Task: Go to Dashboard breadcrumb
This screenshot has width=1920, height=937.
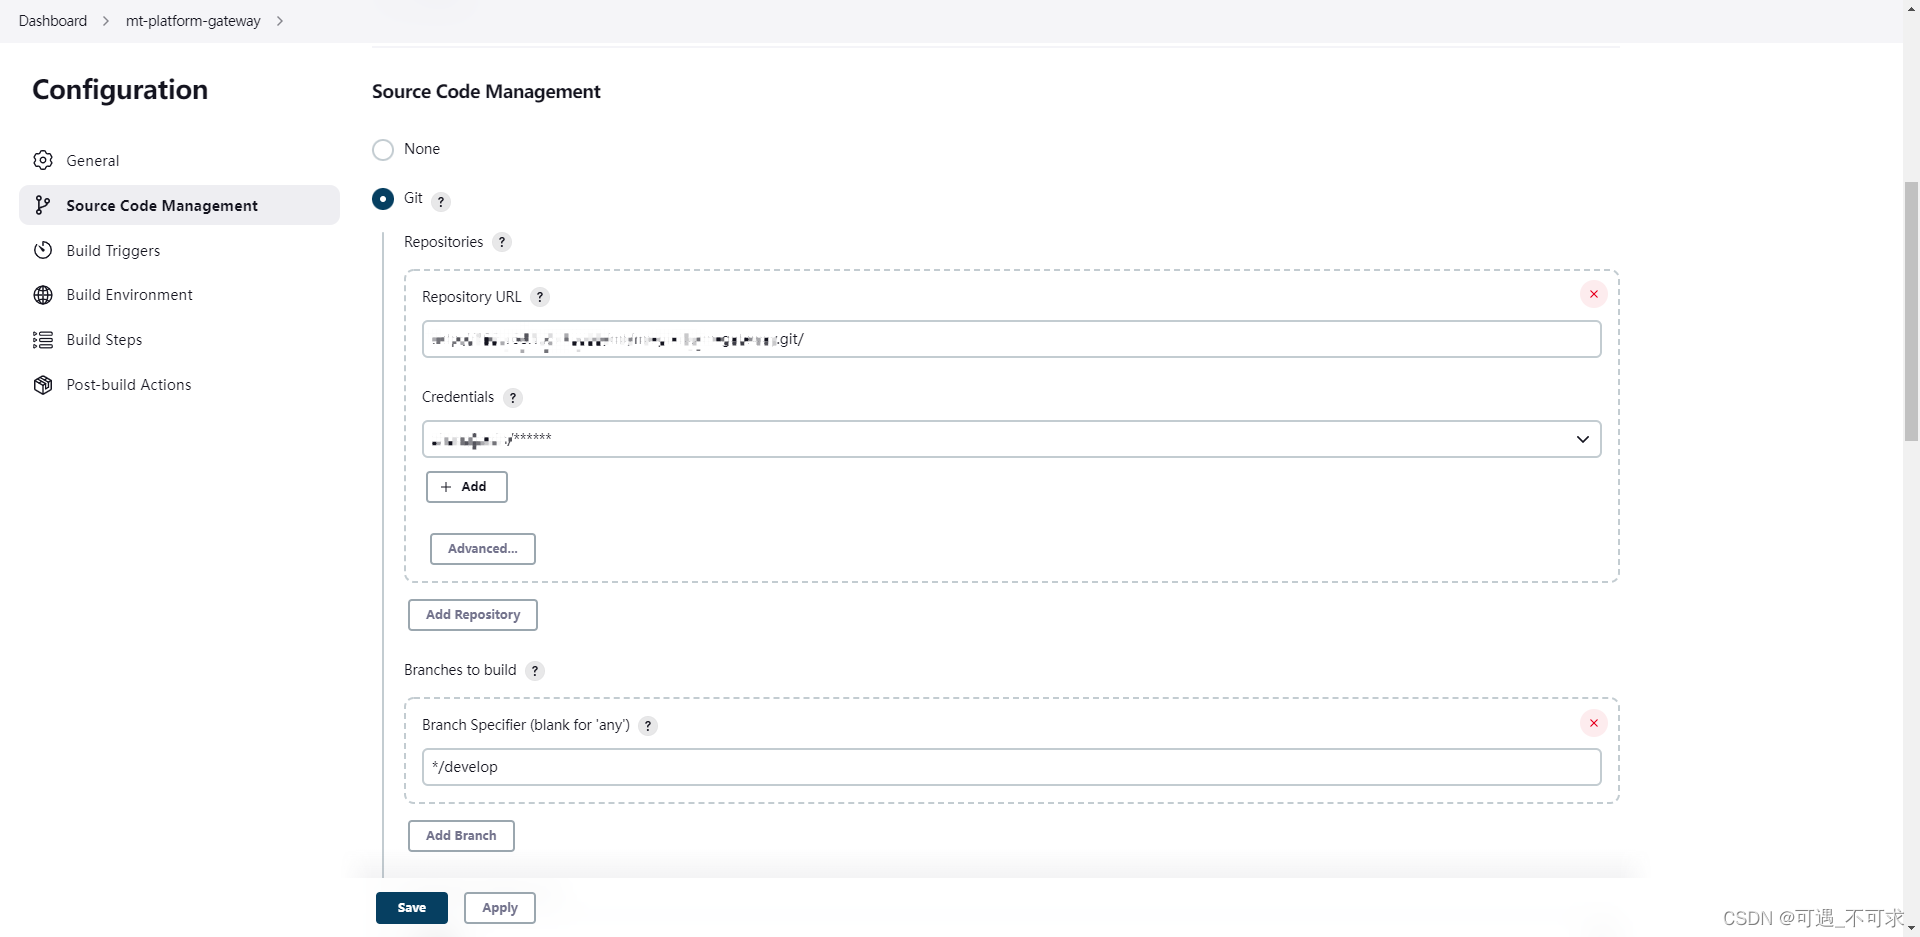Action: coord(53,21)
